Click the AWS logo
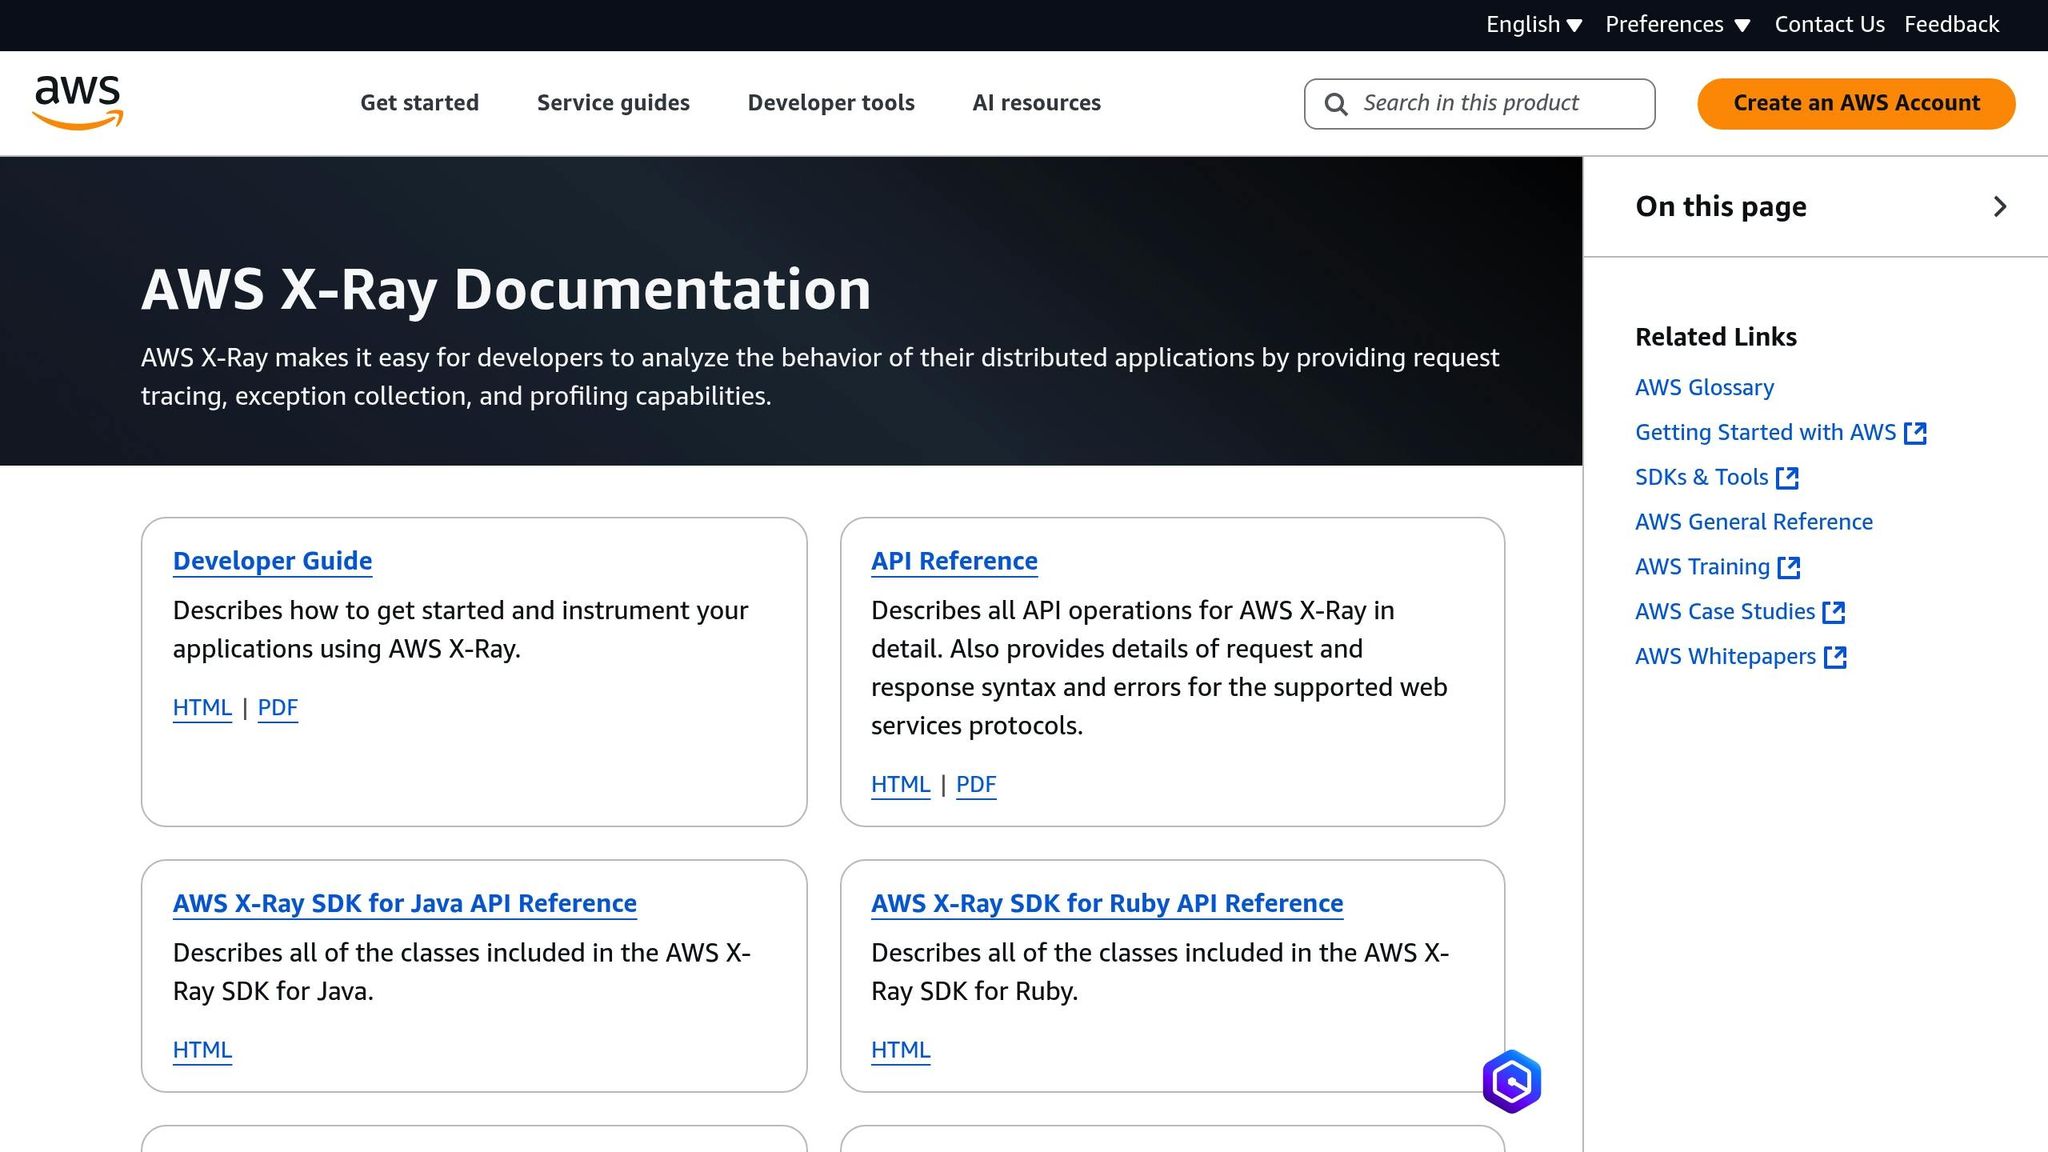The image size is (2048, 1152). tap(78, 103)
